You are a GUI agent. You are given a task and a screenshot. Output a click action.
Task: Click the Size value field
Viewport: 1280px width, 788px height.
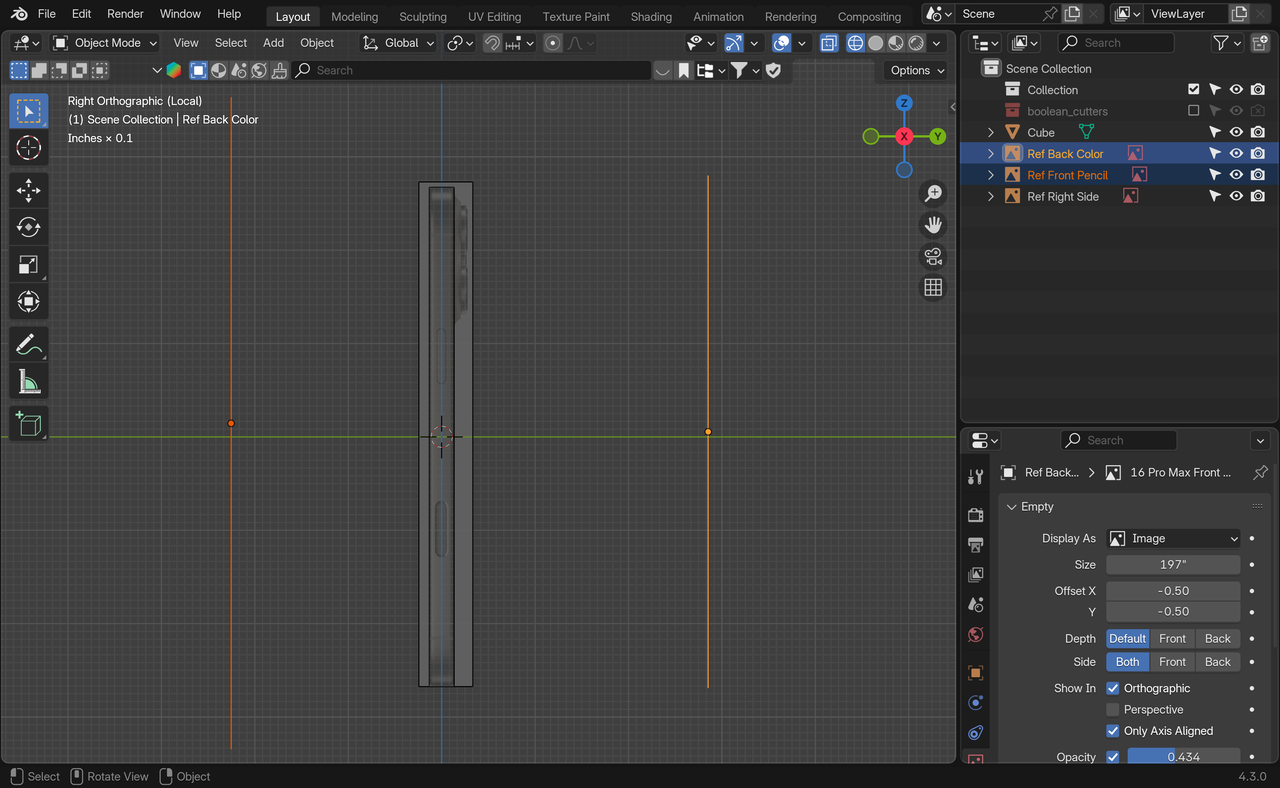pos(1173,564)
